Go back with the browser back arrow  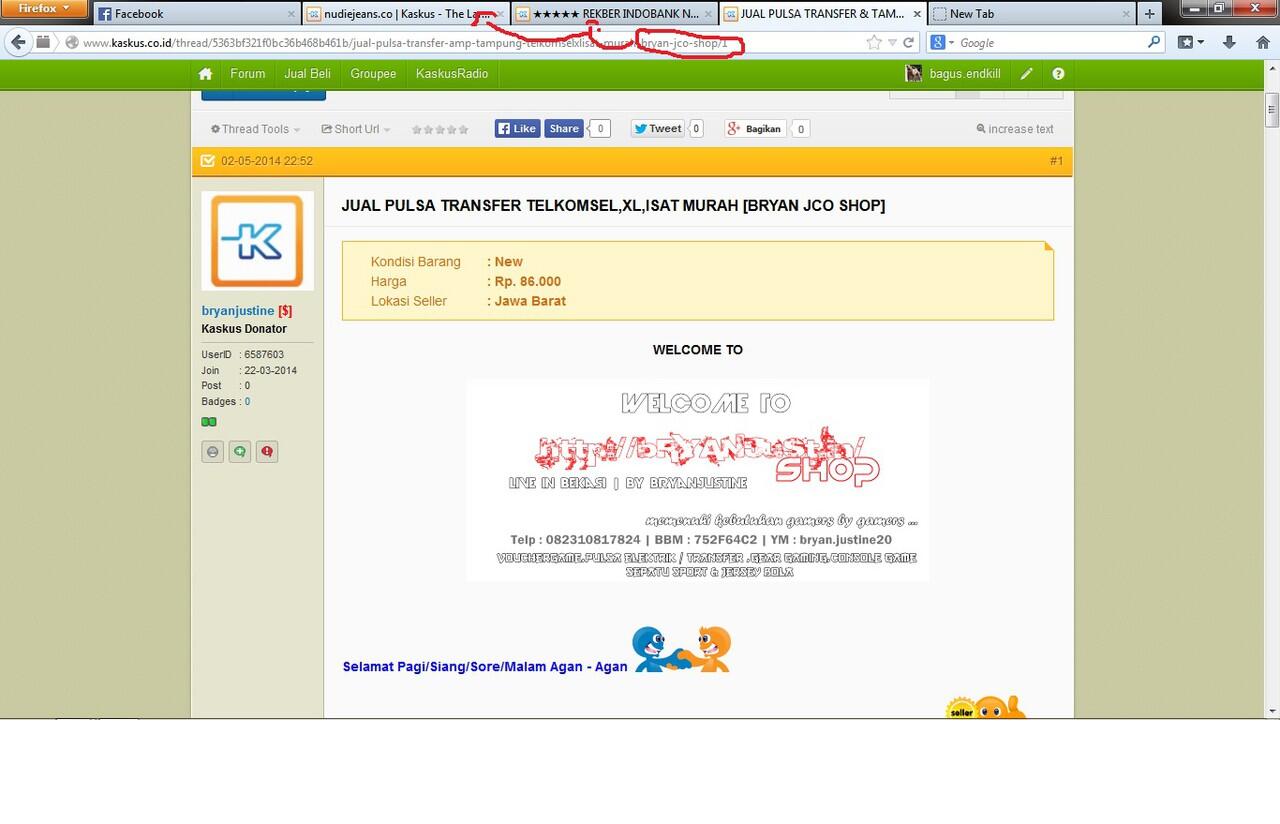click(x=18, y=43)
